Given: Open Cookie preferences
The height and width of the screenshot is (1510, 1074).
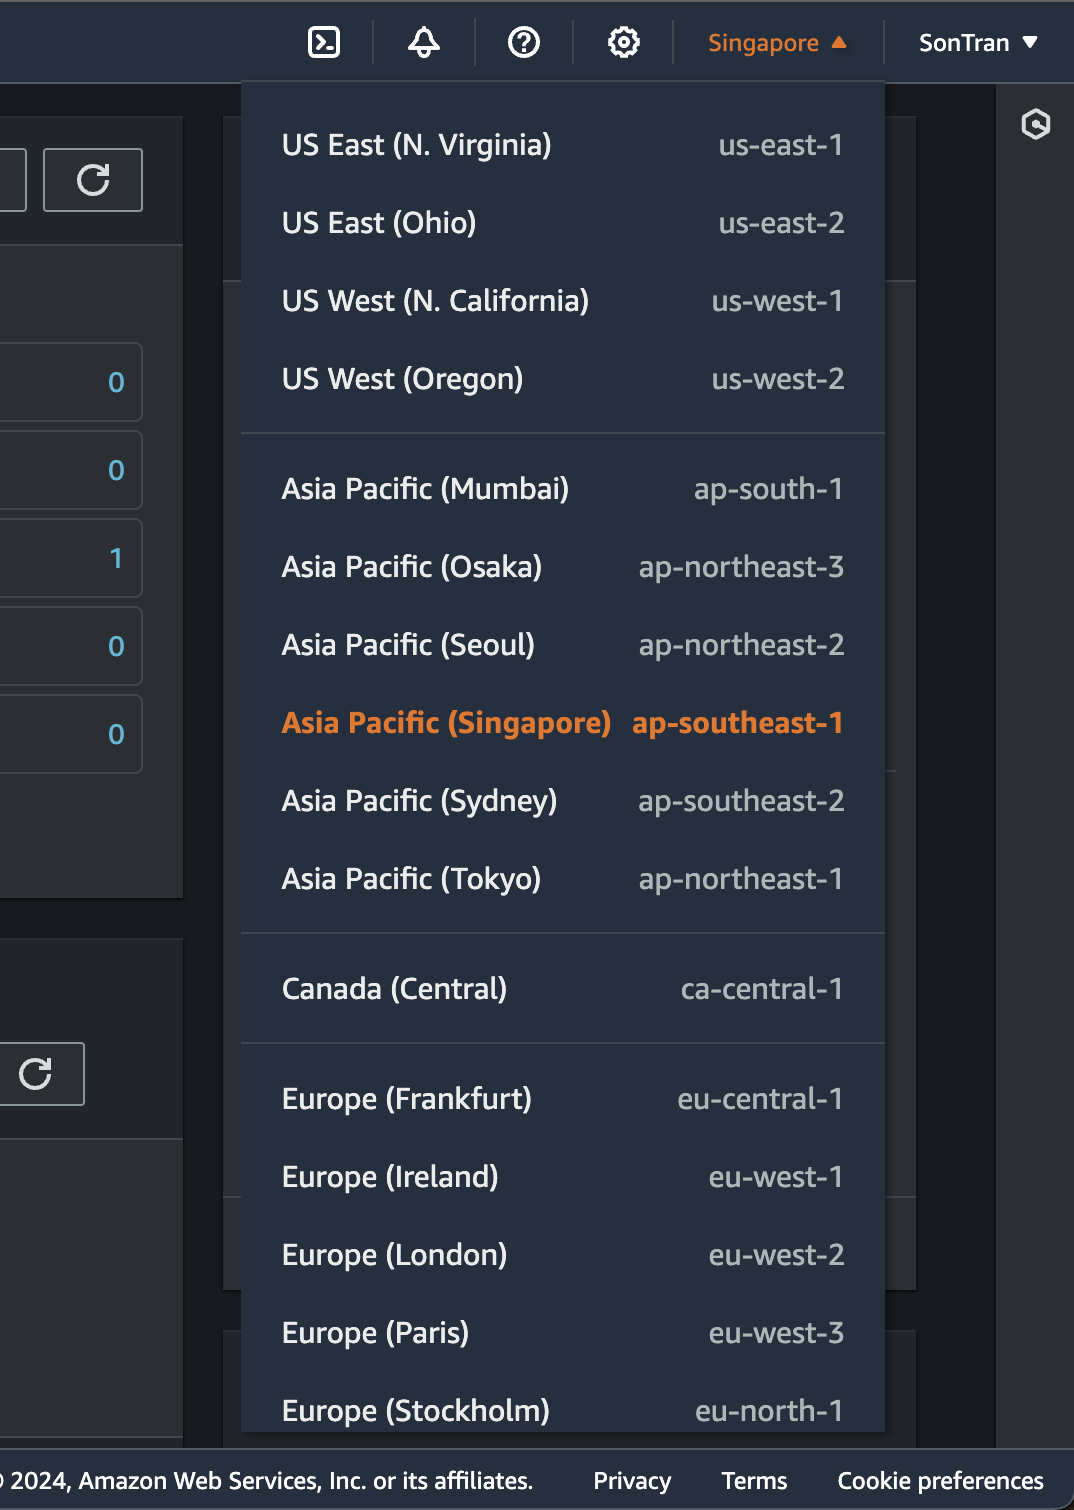Looking at the screenshot, I should tap(940, 1481).
